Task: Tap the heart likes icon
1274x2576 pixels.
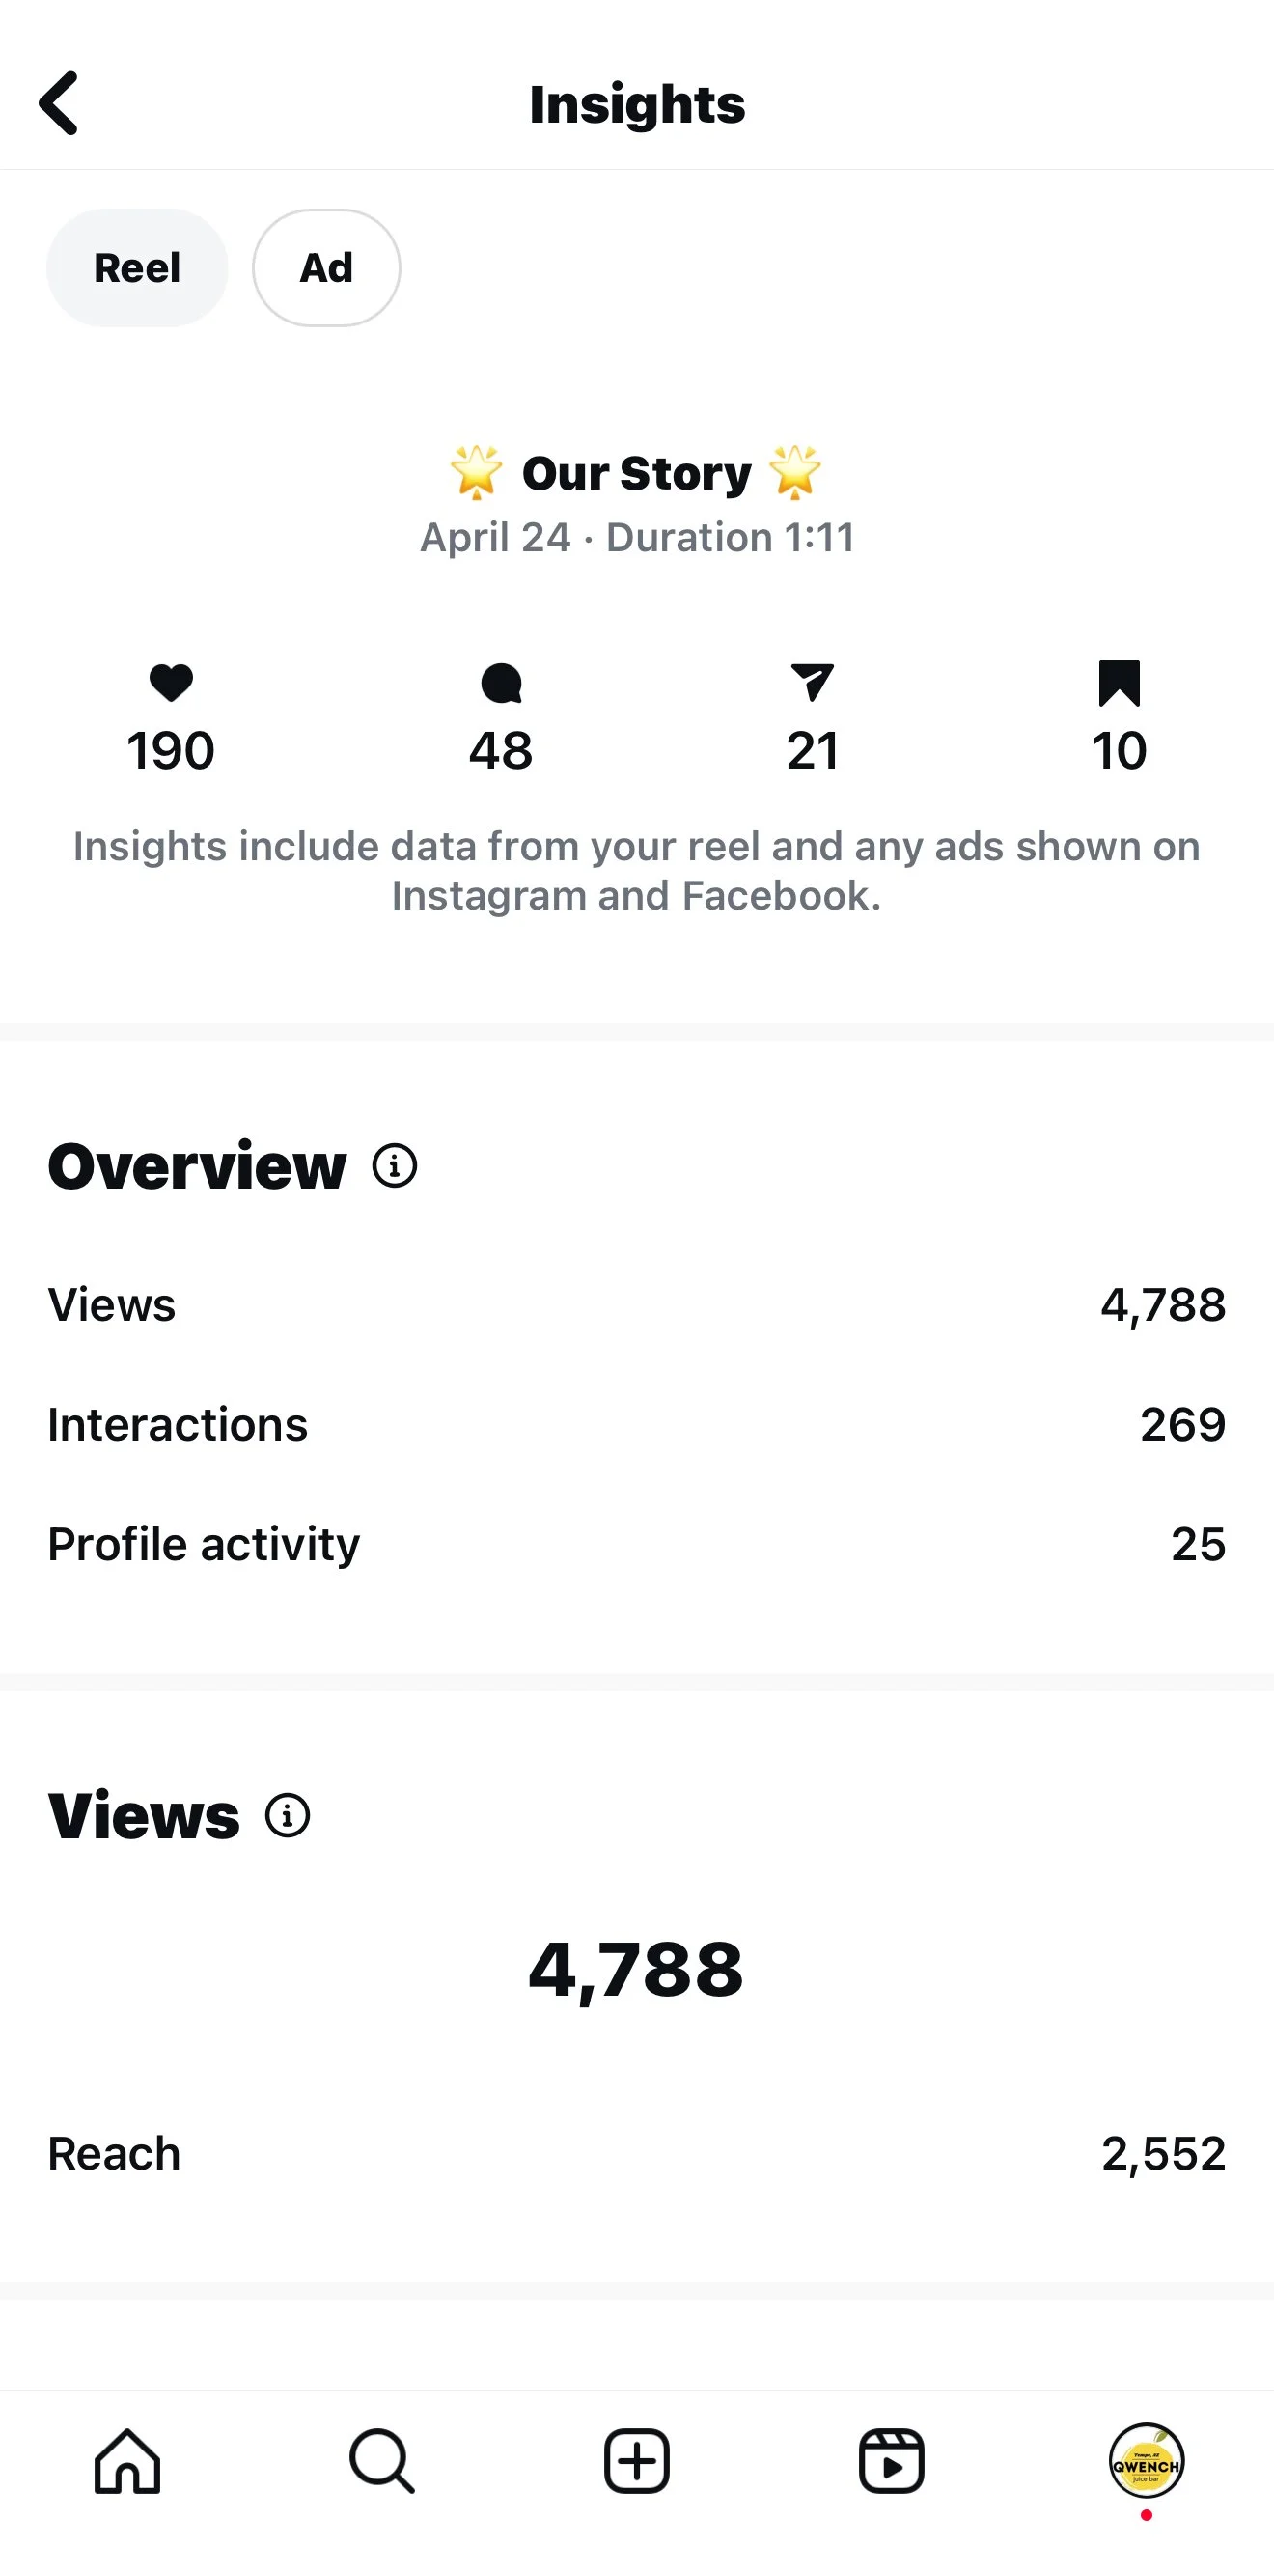Action: point(171,683)
